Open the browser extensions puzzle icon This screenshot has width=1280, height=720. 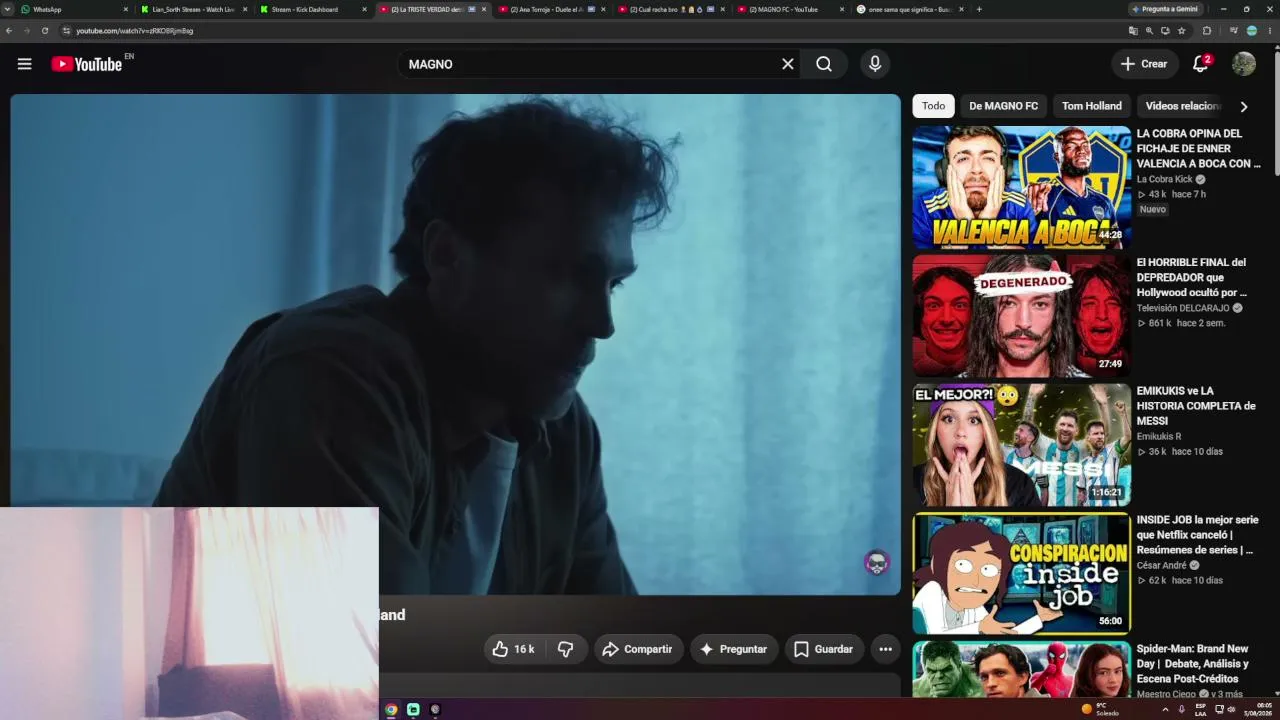point(1206,31)
